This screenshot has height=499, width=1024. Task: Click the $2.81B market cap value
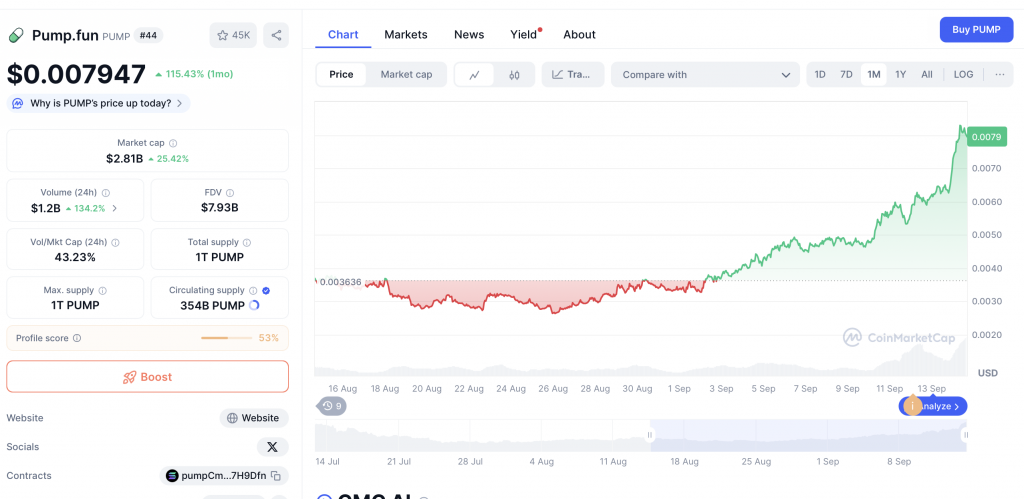[x=124, y=158]
